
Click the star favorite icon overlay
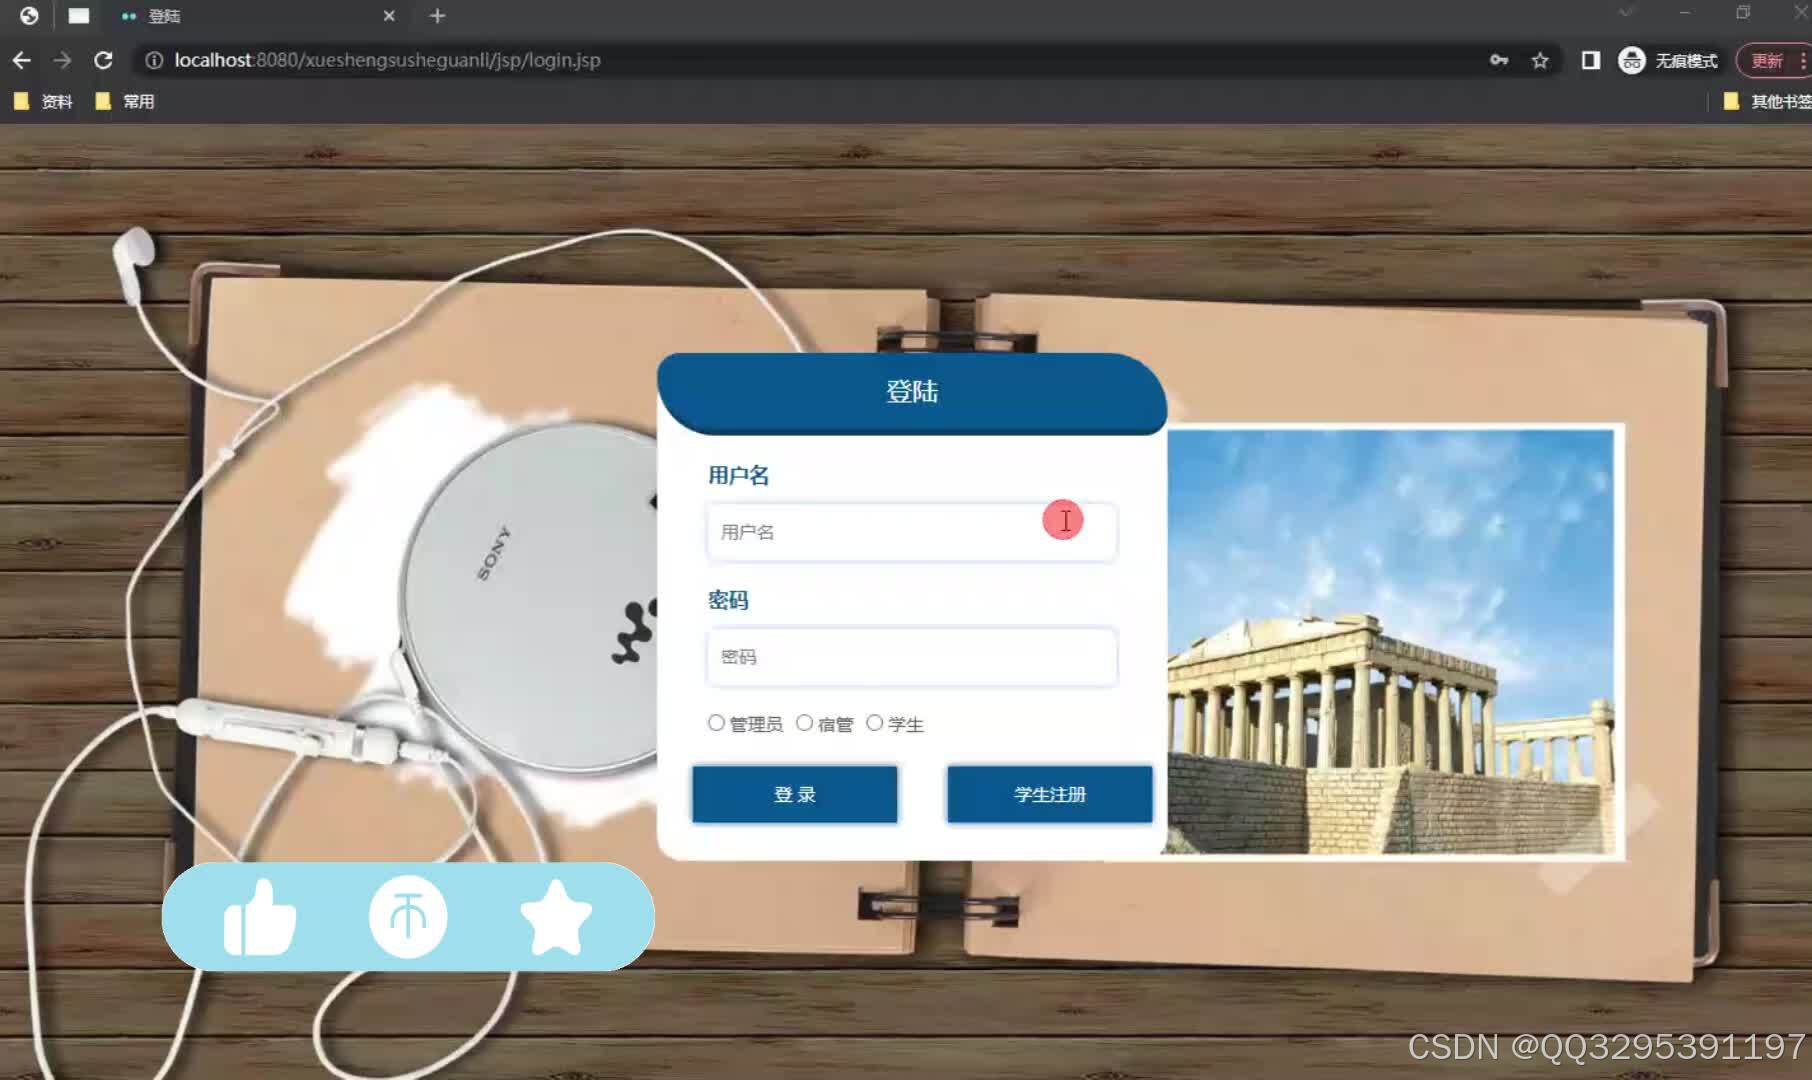[556, 917]
